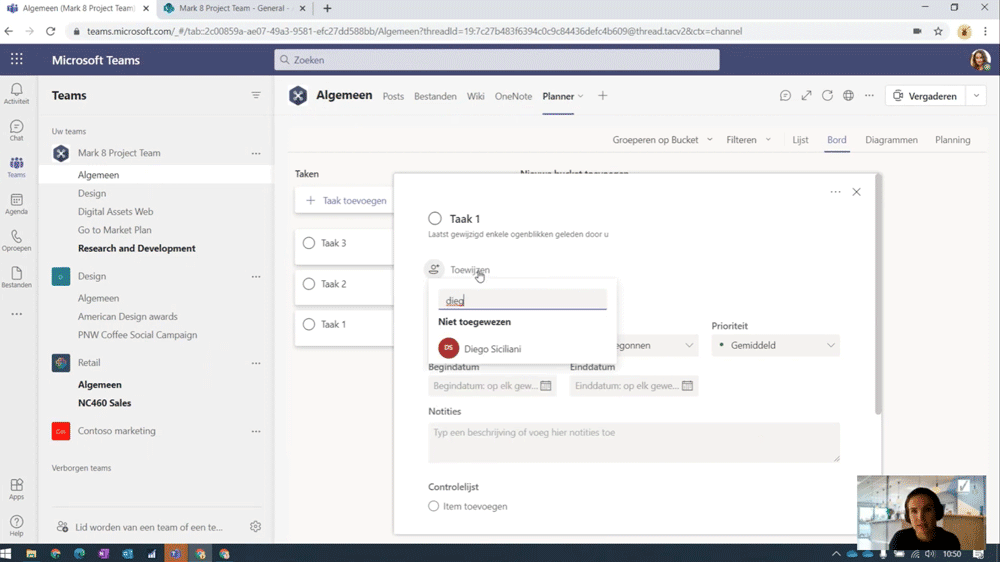This screenshot has width=1000, height=562.
Task: Mark Taak 3 as complete
Action: tap(309, 243)
